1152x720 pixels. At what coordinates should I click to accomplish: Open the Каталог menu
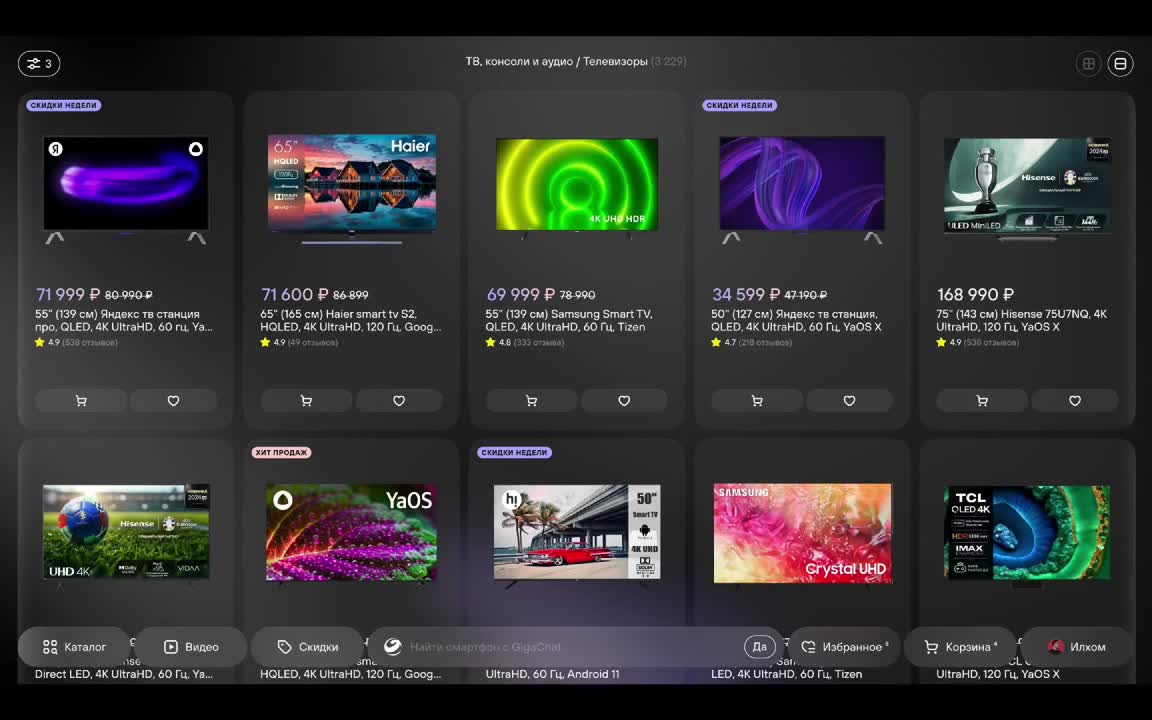coord(74,647)
